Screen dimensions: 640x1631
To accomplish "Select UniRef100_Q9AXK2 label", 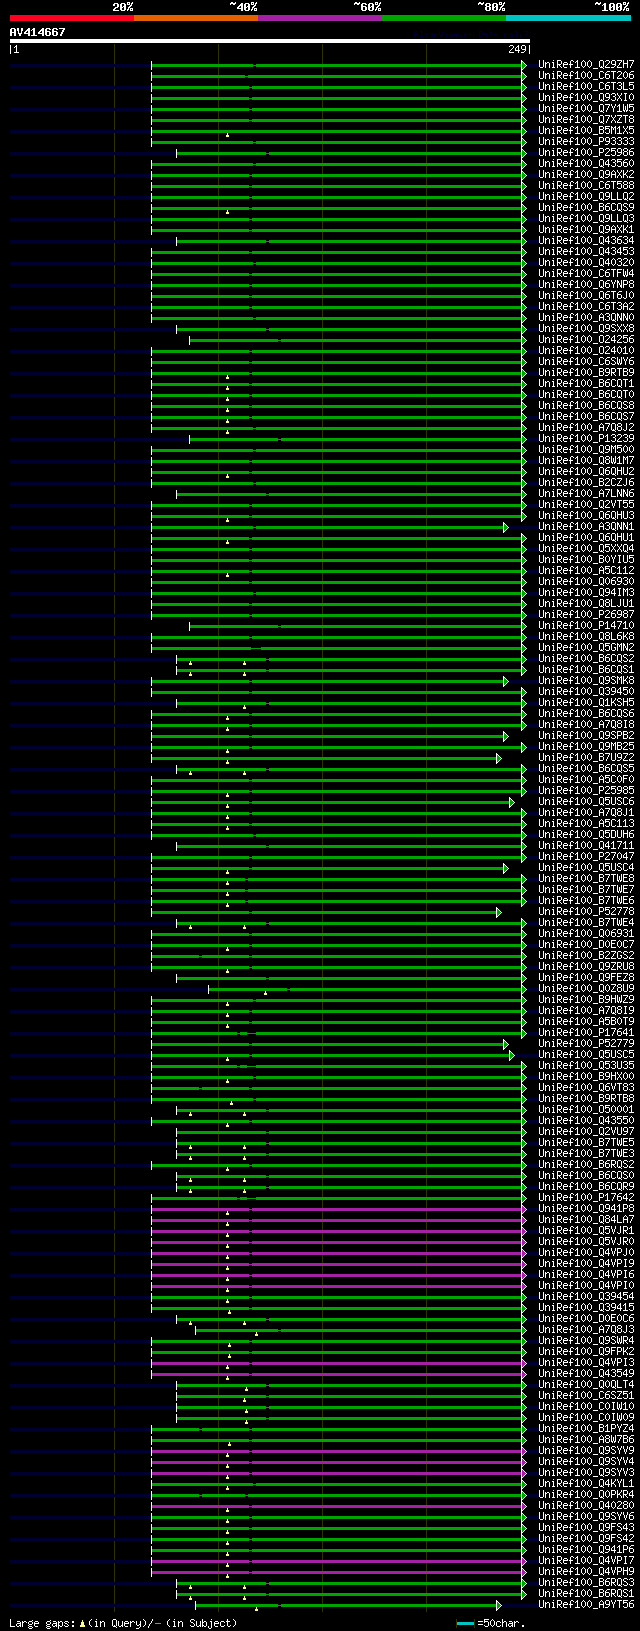I will (586, 175).
